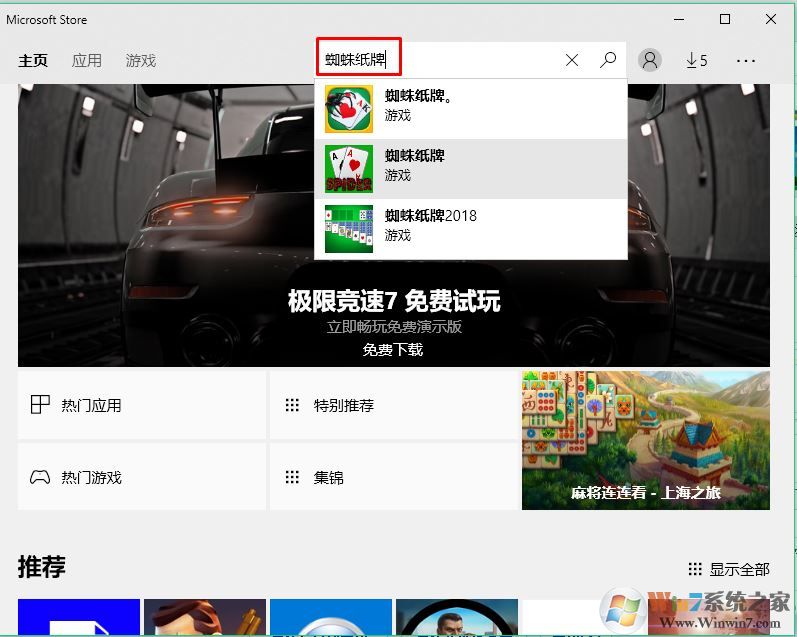Open the 麻将连连看 - 上海之旅 promo image
The image size is (797, 637).
[646, 440]
